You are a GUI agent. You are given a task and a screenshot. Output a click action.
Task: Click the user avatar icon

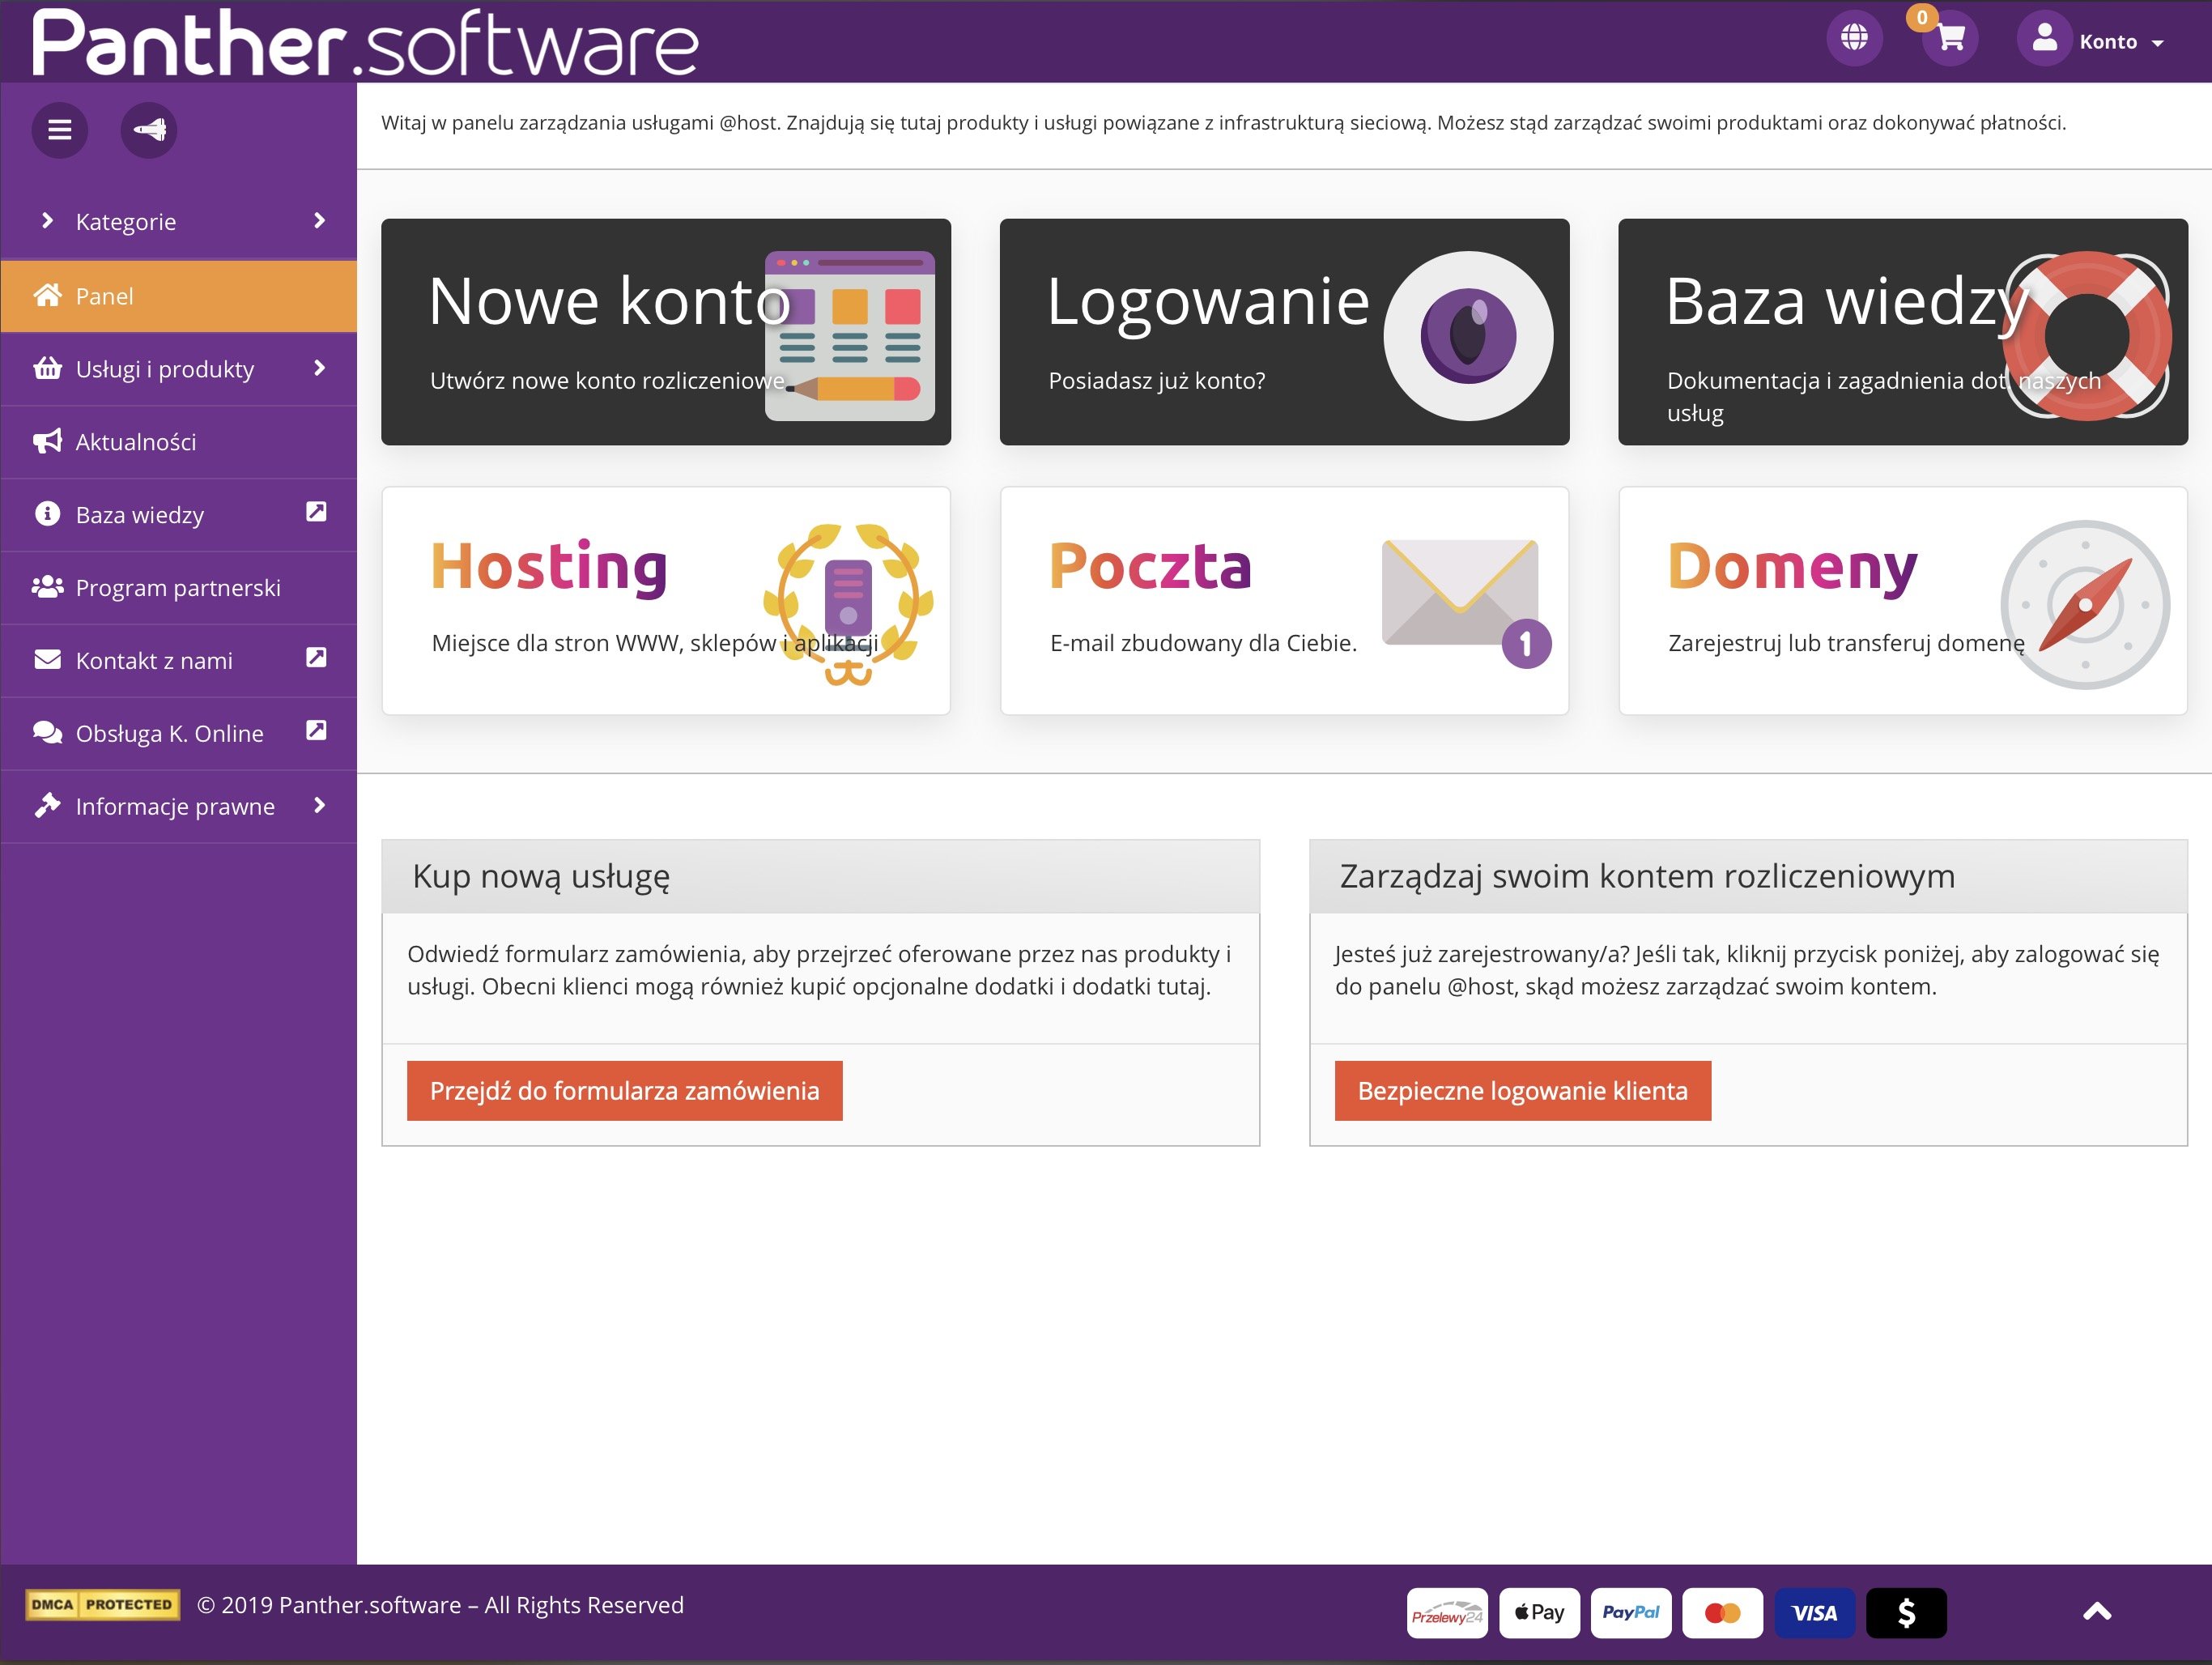(x=2044, y=39)
